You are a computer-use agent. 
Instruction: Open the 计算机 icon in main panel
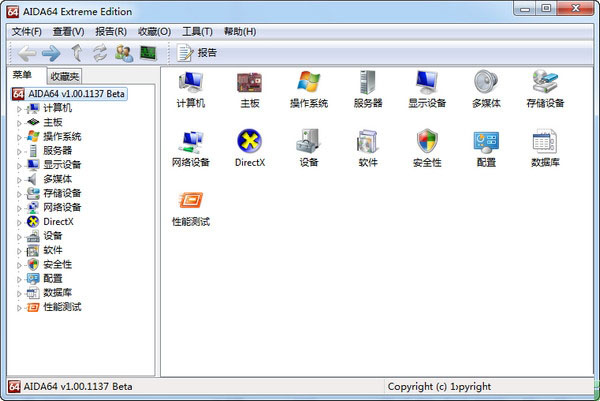point(190,84)
